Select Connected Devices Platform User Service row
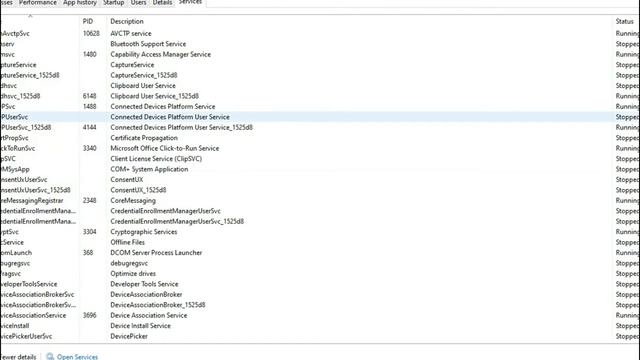Screen dimensions: 640x360 point(320,117)
